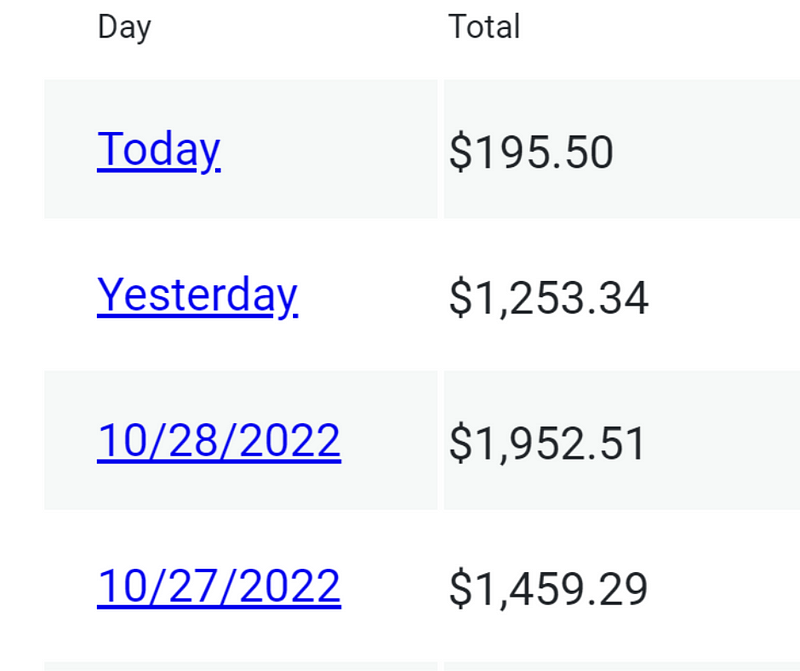Open the 10/28/2022 day link

tap(219, 440)
